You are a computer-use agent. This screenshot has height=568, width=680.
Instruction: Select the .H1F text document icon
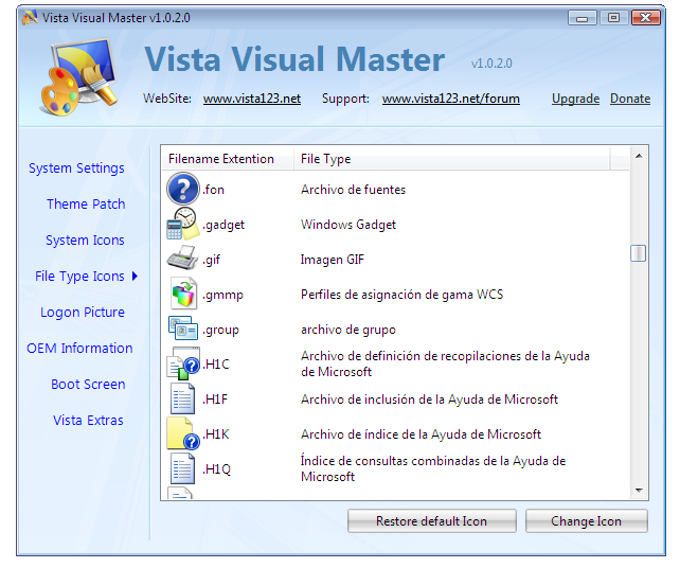[183, 399]
